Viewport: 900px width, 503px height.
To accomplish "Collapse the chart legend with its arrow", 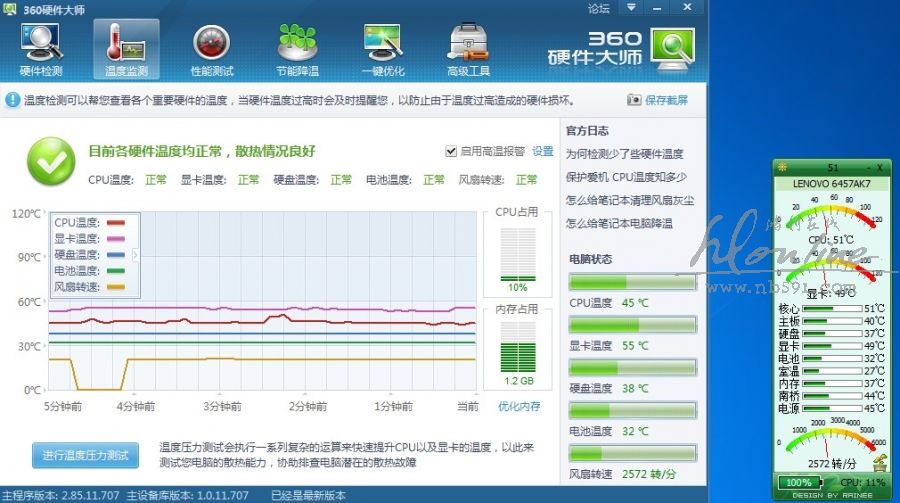I will click(135, 255).
